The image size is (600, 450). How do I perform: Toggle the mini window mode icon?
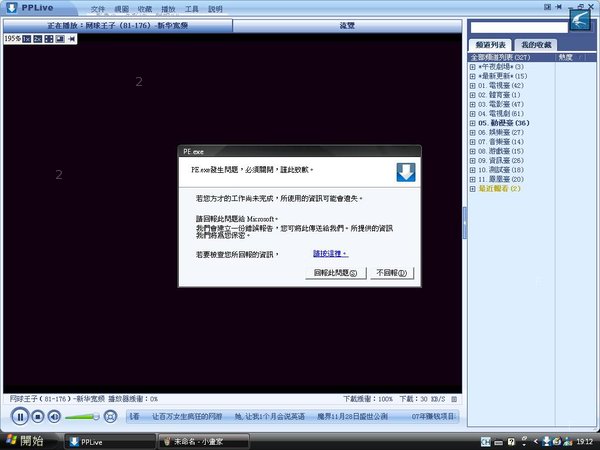60,39
